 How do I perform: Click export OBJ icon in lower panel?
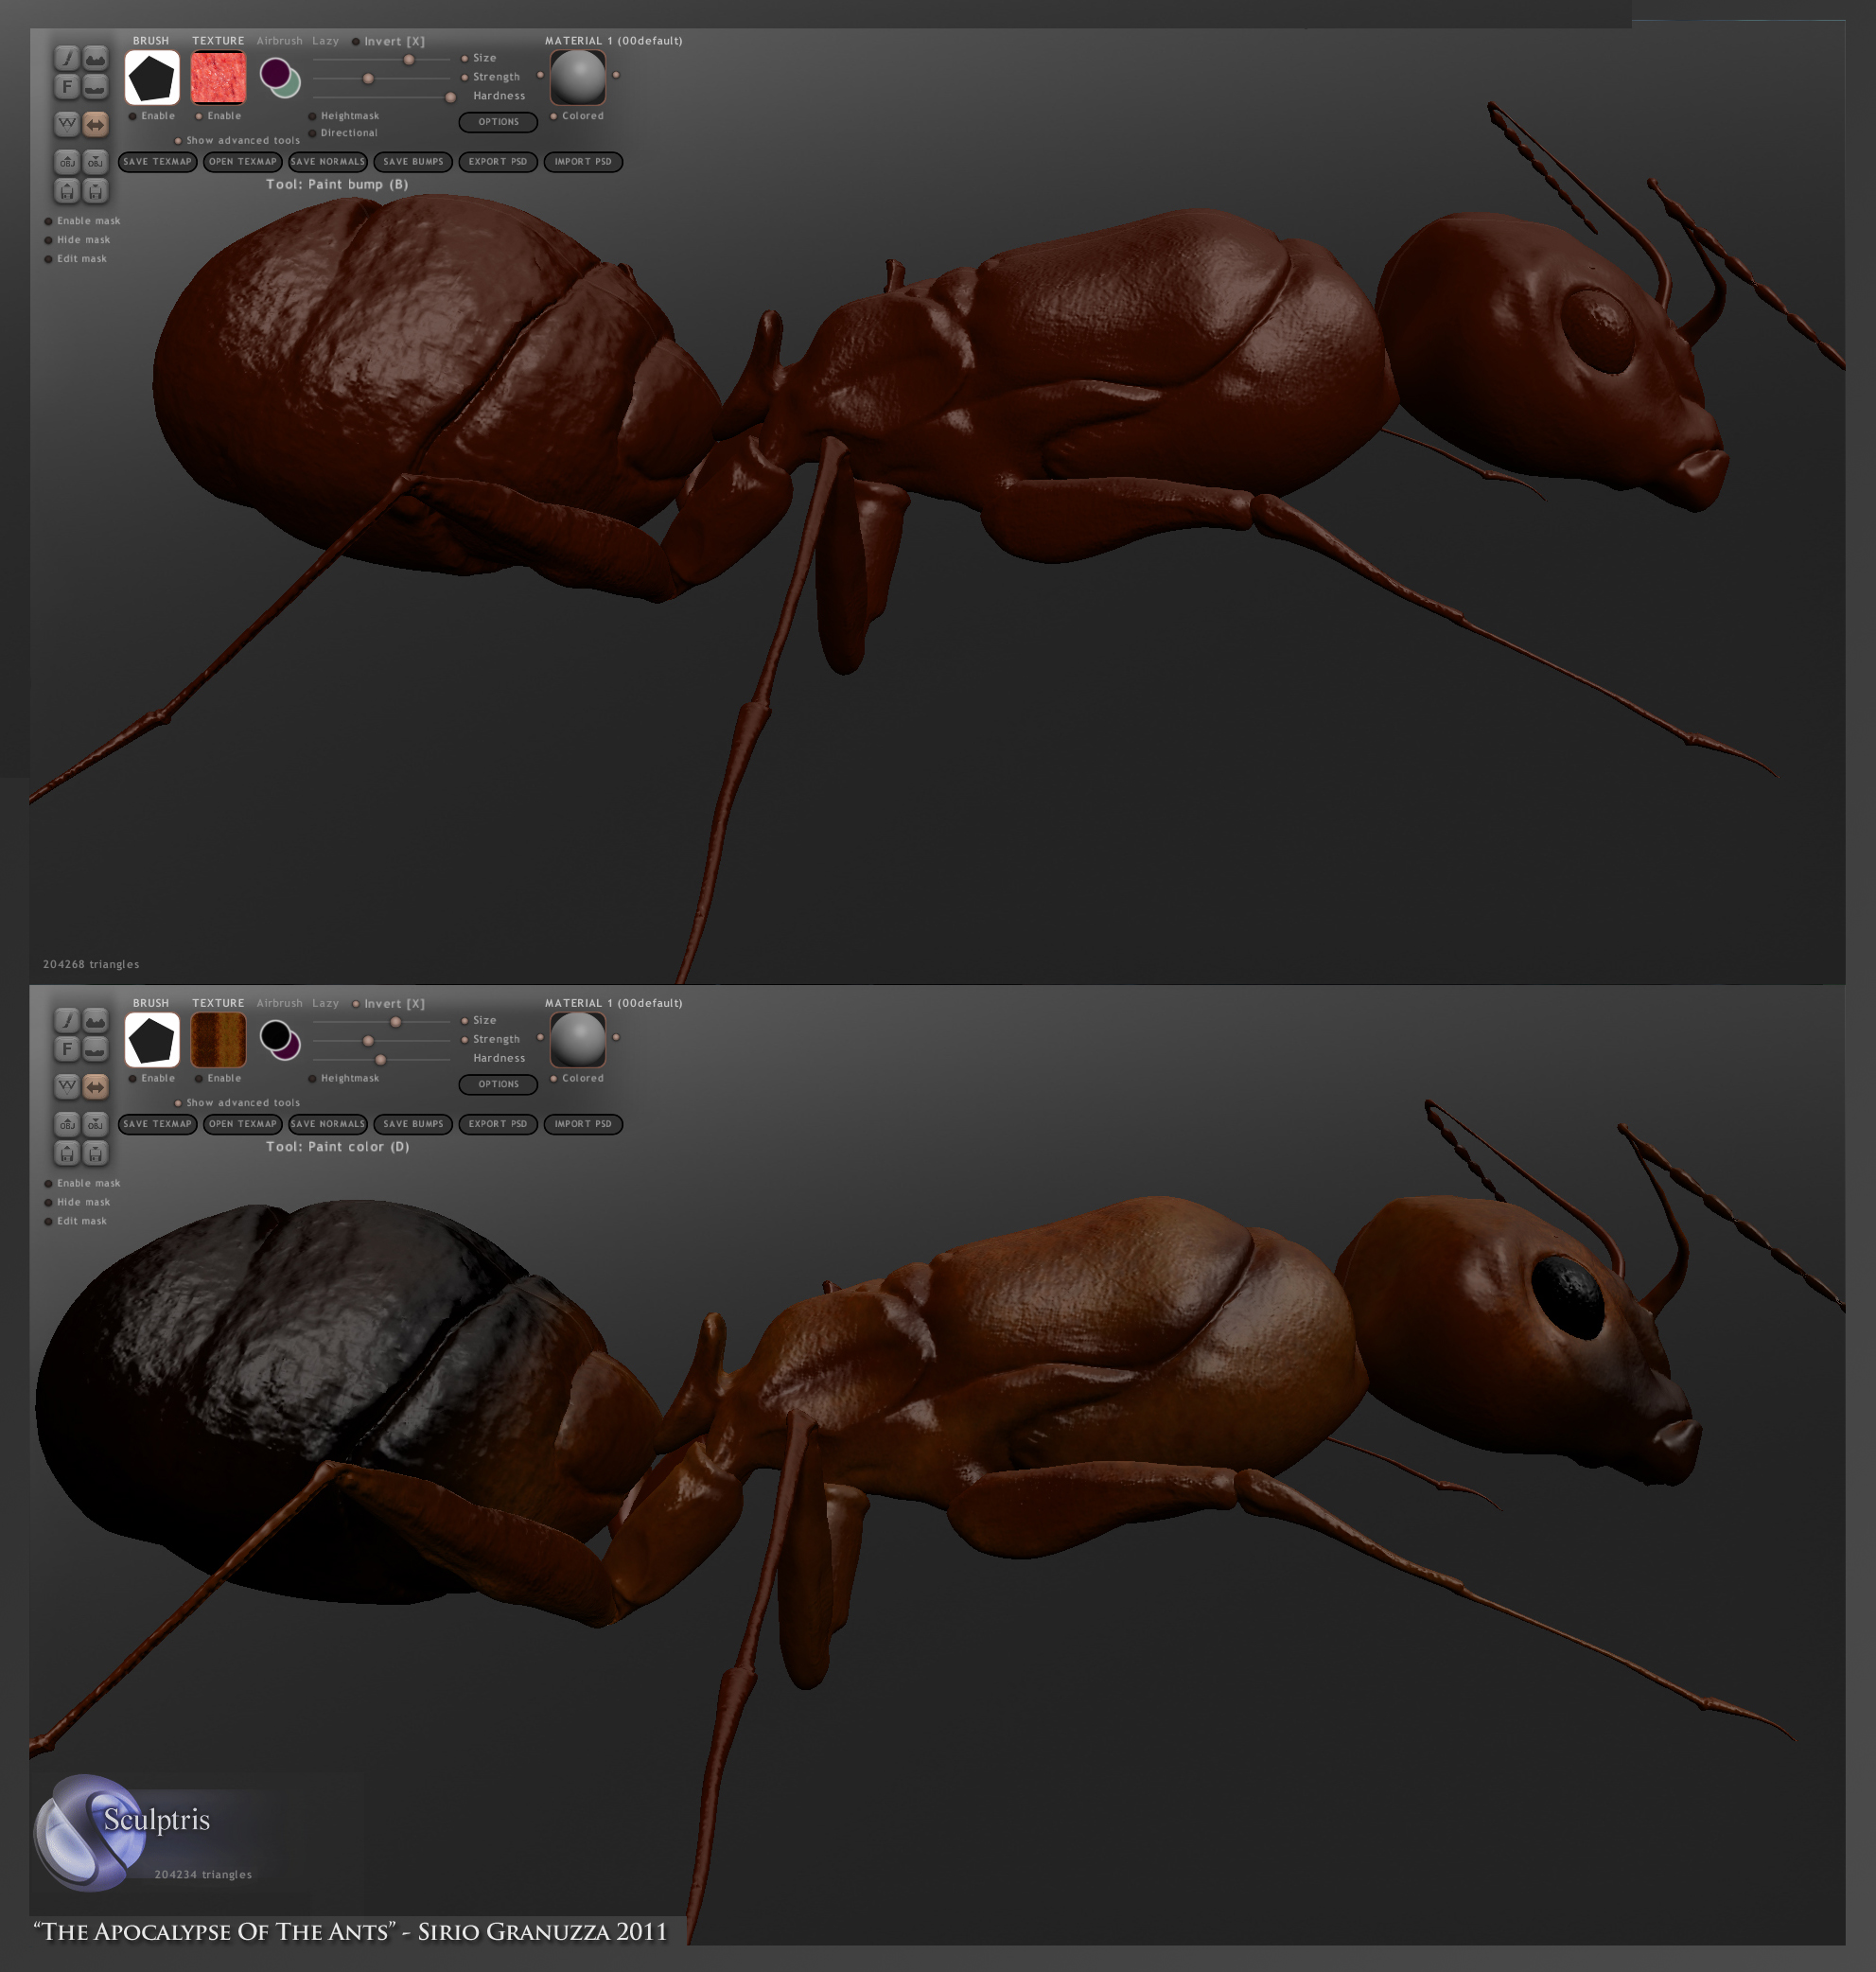(x=95, y=1124)
